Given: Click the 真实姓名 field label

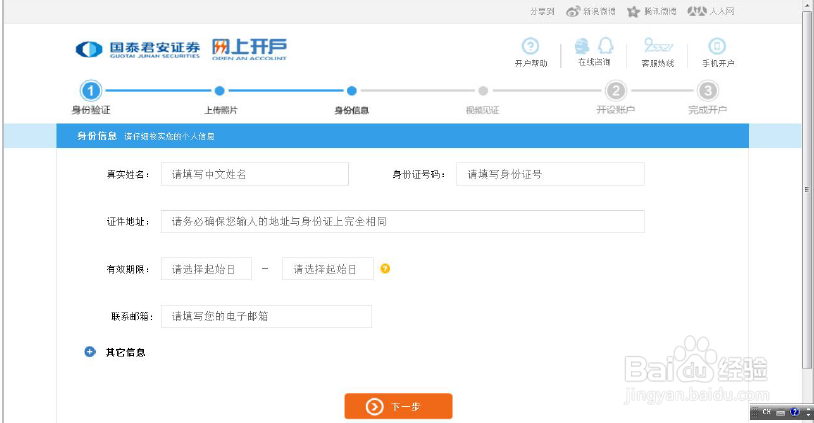Looking at the screenshot, I should pos(128,174).
